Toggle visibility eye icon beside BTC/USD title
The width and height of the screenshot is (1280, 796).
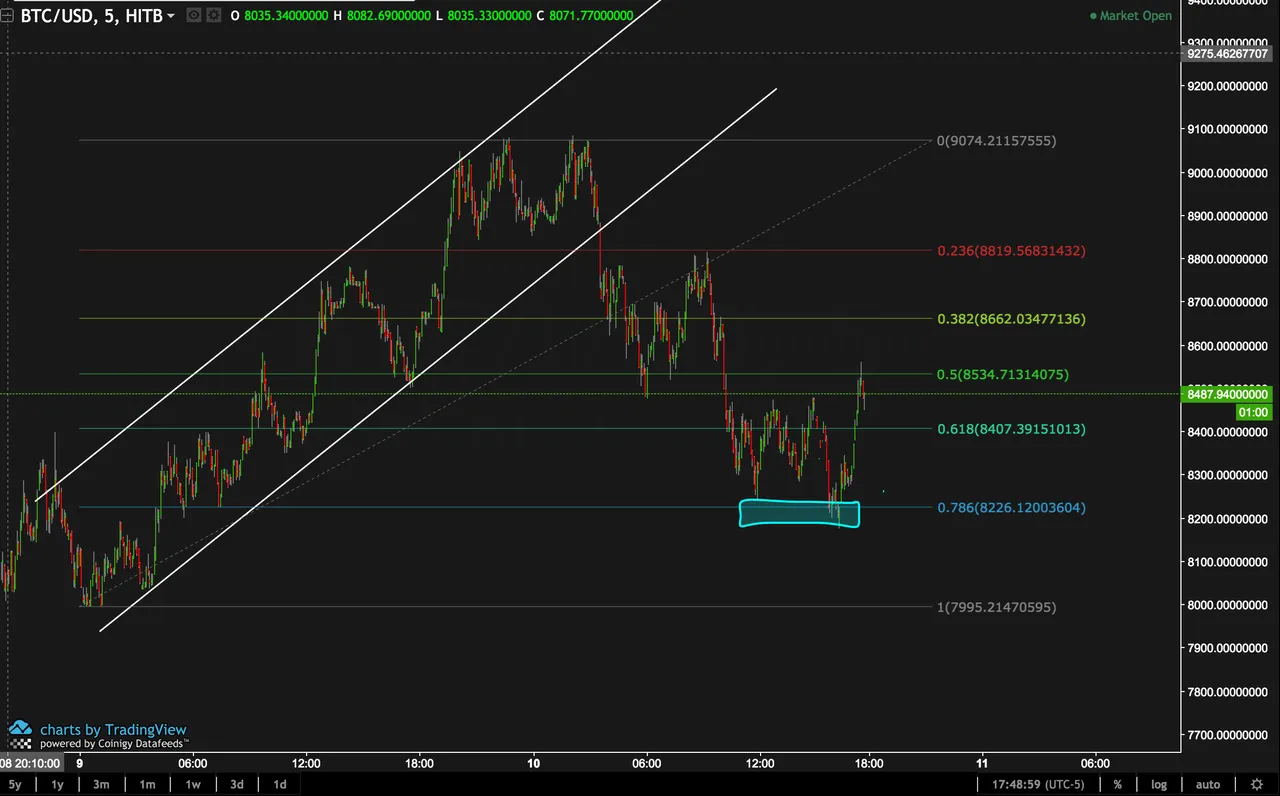(193, 16)
